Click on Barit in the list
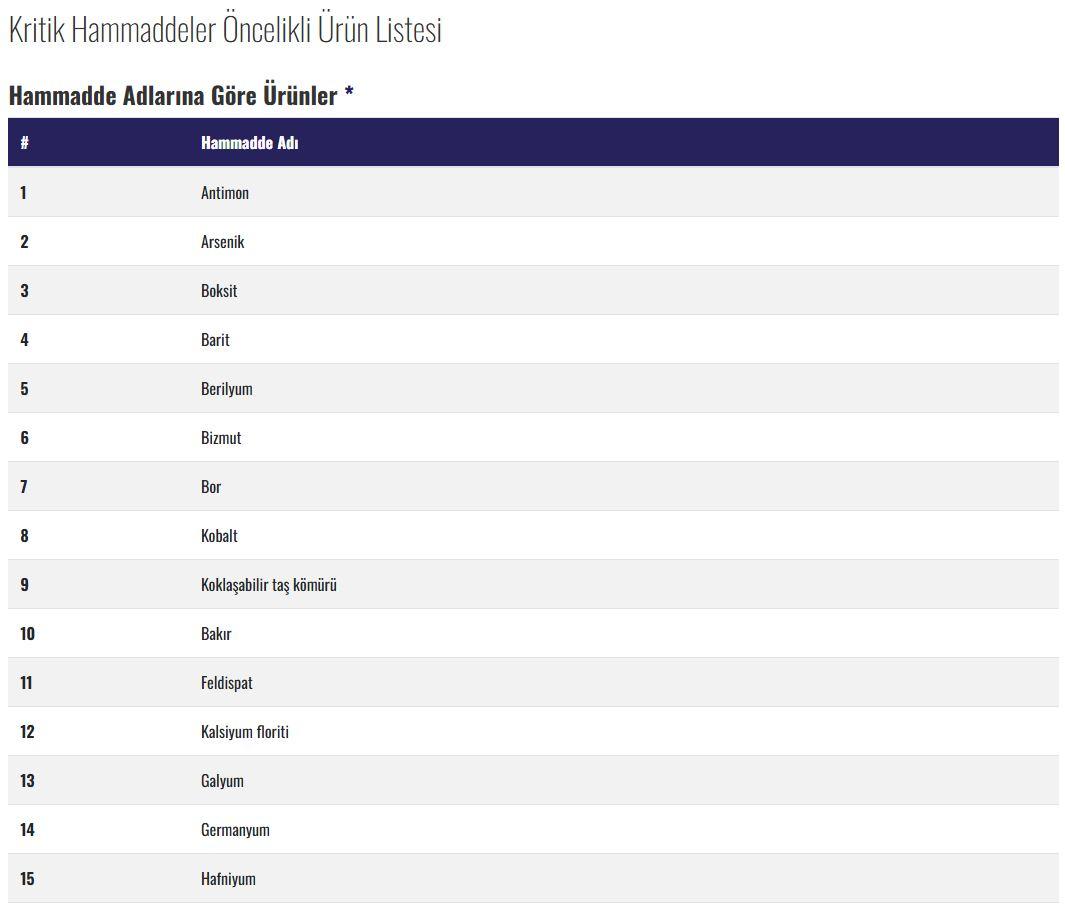The height and width of the screenshot is (913, 1065). (x=215, y=340)
